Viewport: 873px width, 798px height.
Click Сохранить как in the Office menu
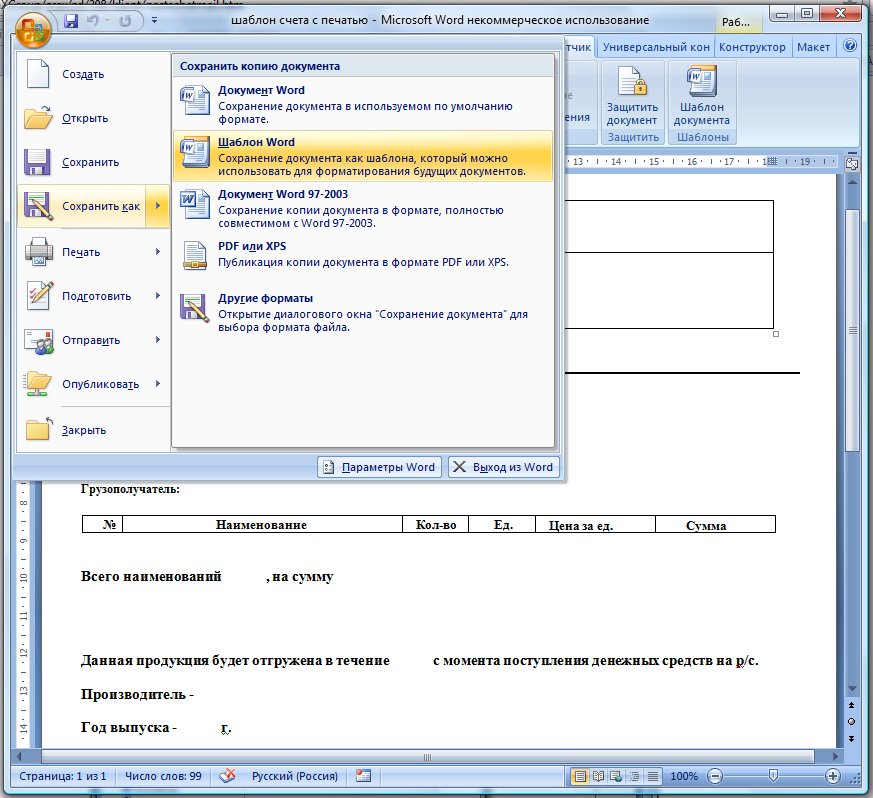[82, 206]
